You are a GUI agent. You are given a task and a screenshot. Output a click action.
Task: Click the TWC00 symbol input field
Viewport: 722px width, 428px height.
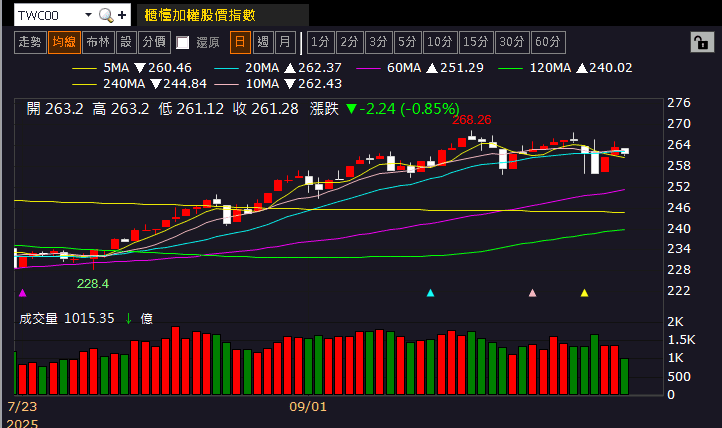click(x=50, y=15)
